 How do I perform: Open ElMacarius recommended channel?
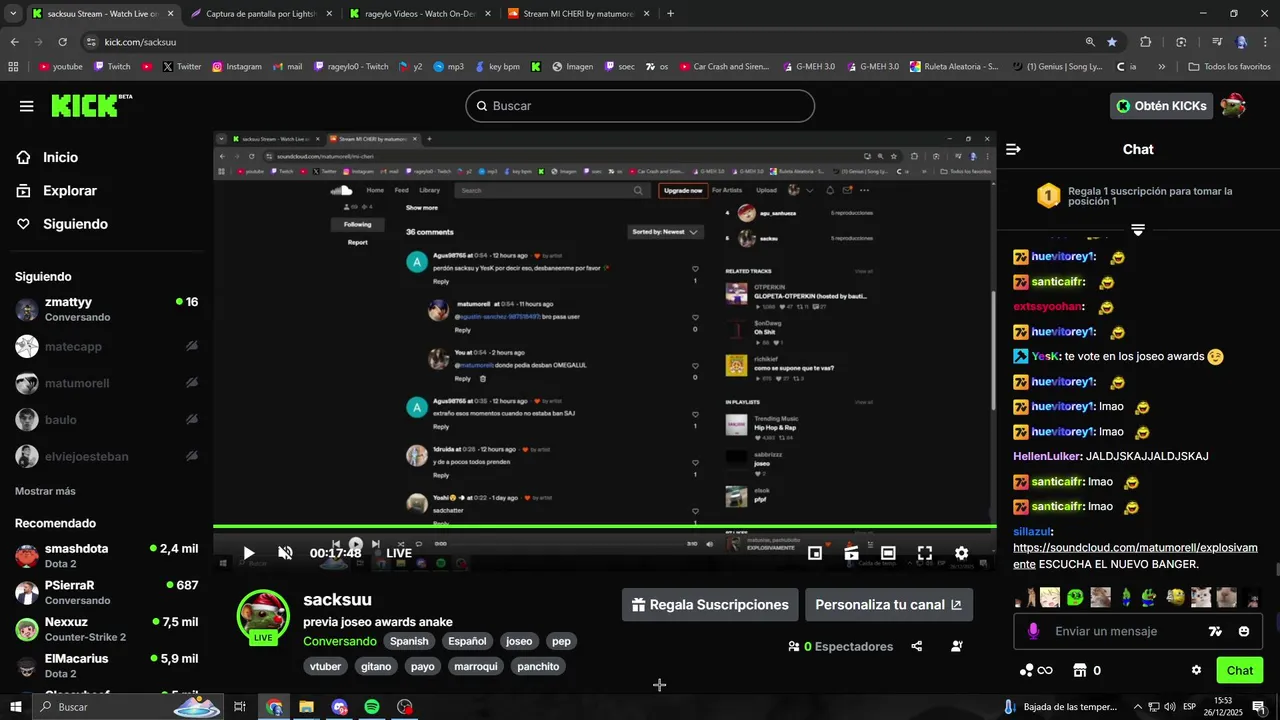(106, 666)
